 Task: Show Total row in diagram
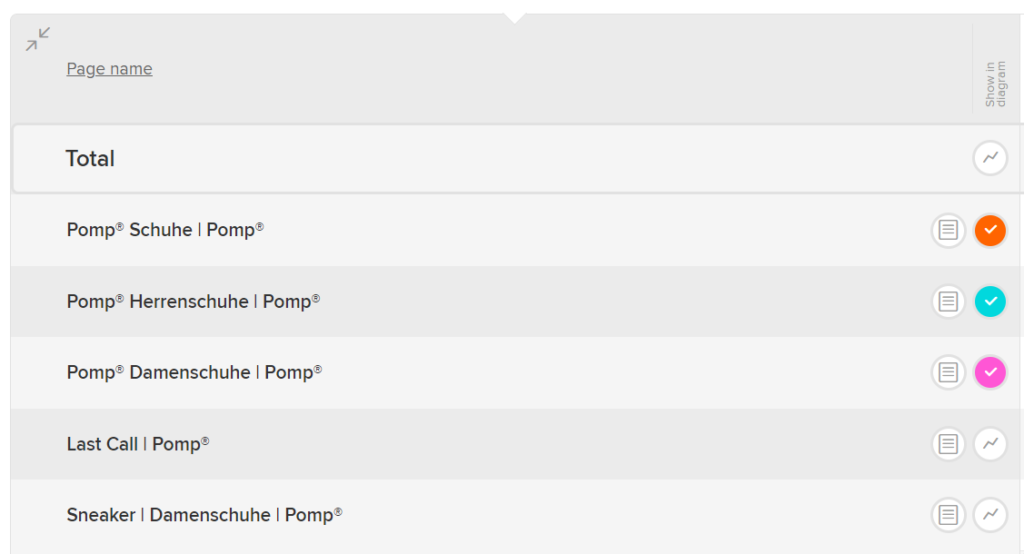990,158
